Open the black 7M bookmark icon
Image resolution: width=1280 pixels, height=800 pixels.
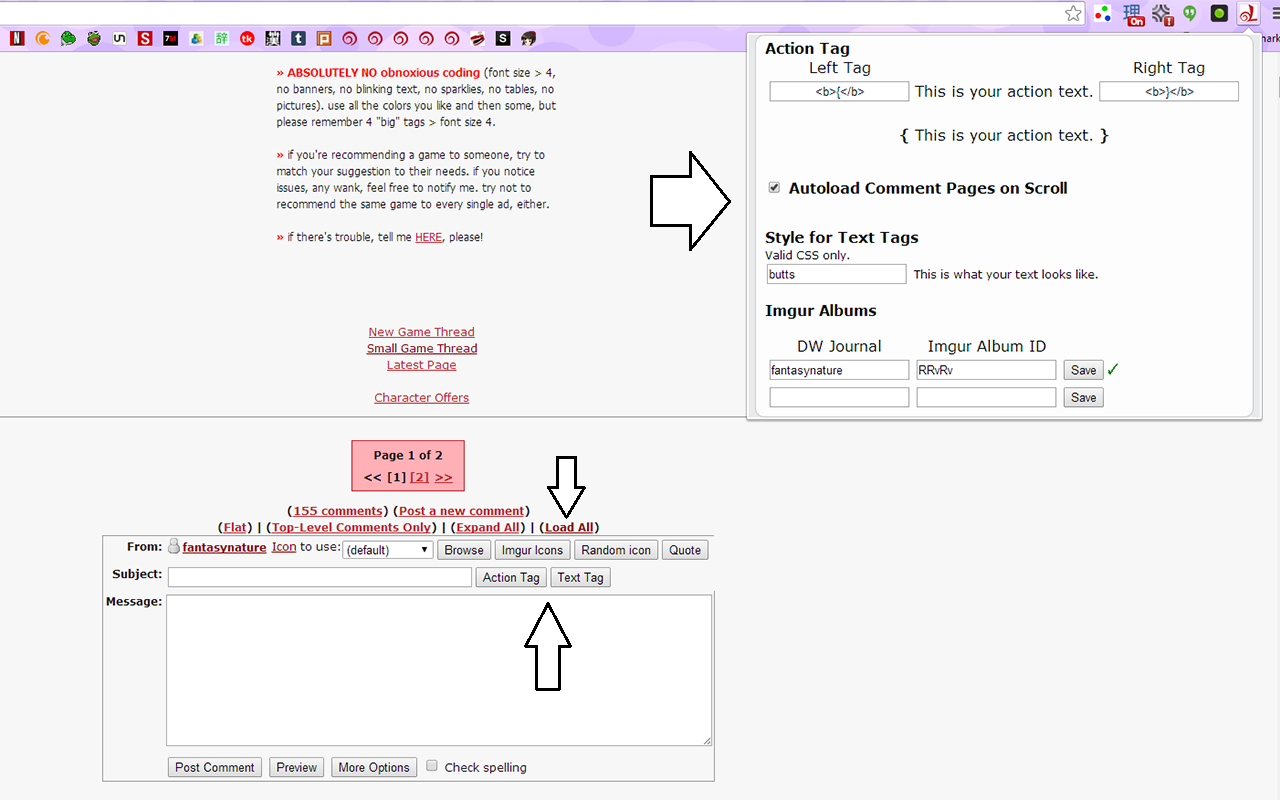coord(171,39)
